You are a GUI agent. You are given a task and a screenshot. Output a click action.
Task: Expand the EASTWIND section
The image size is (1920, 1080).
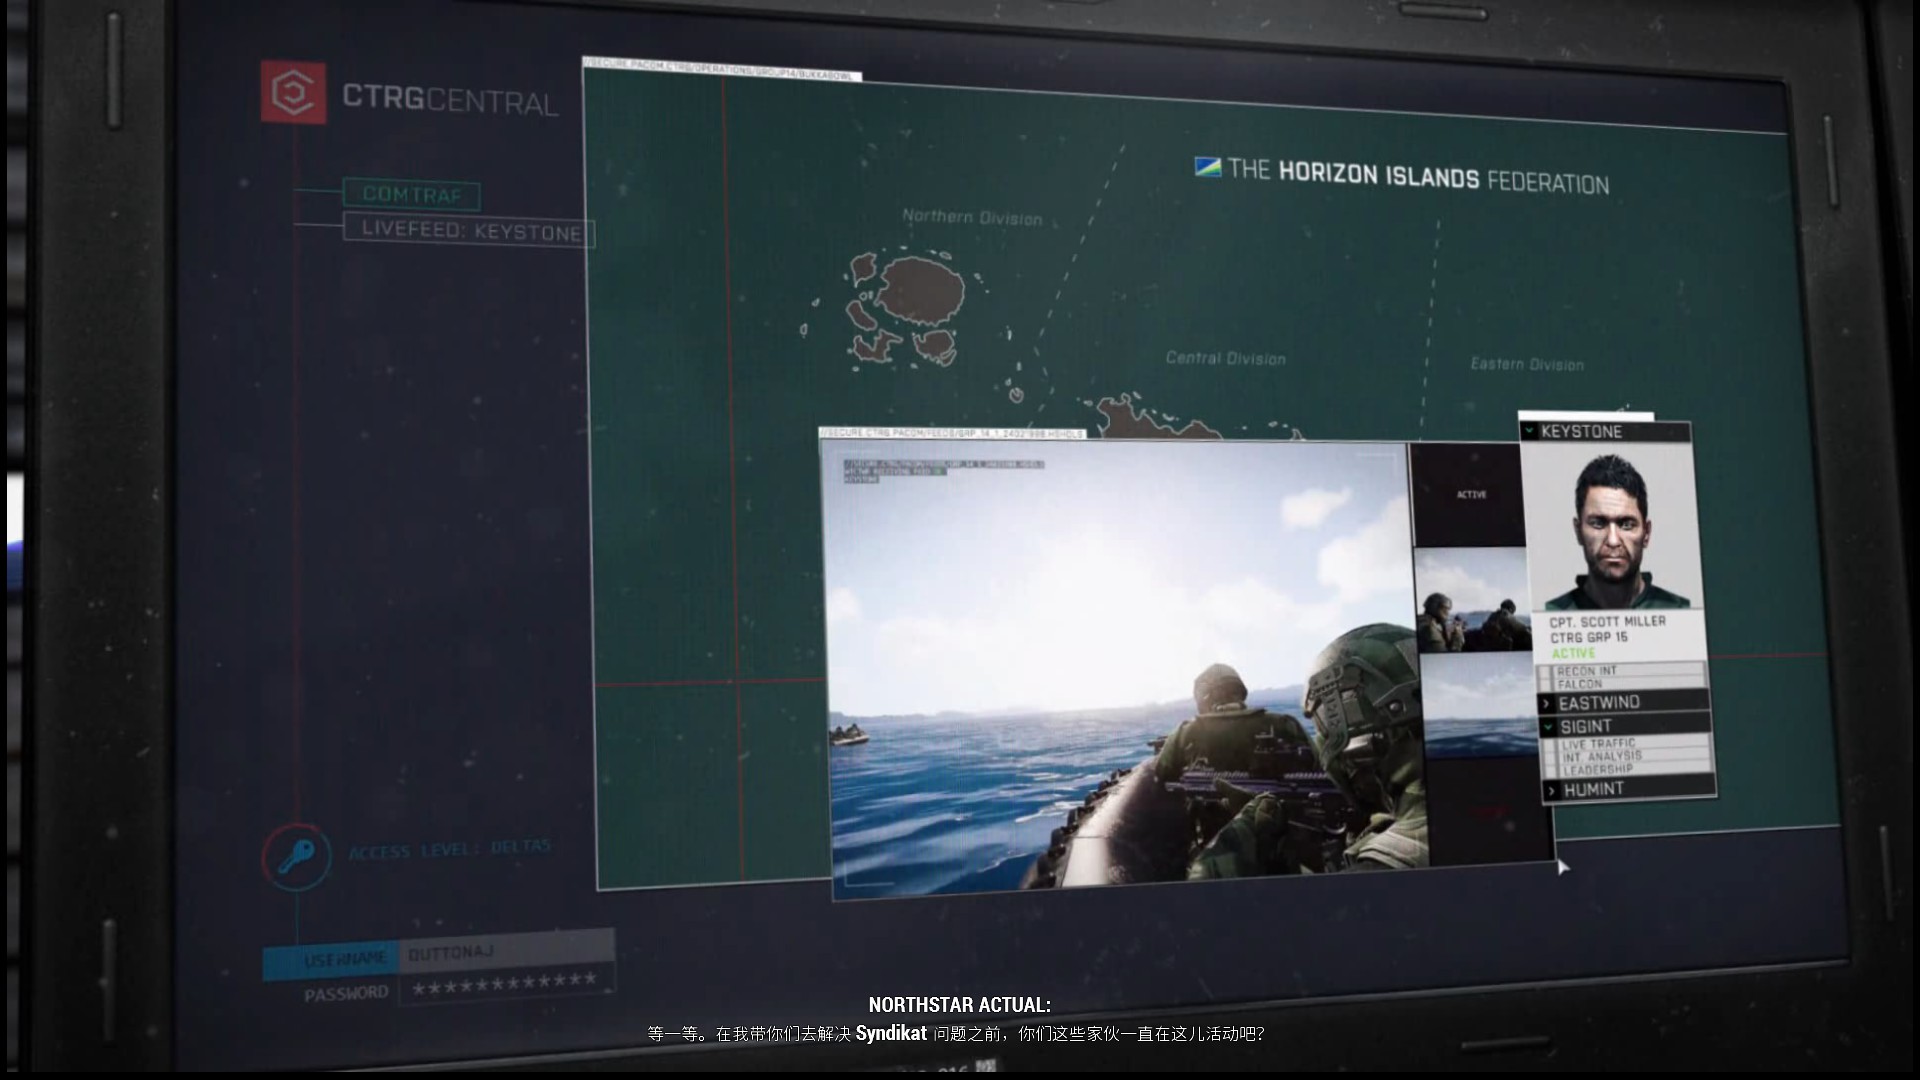1623,702
